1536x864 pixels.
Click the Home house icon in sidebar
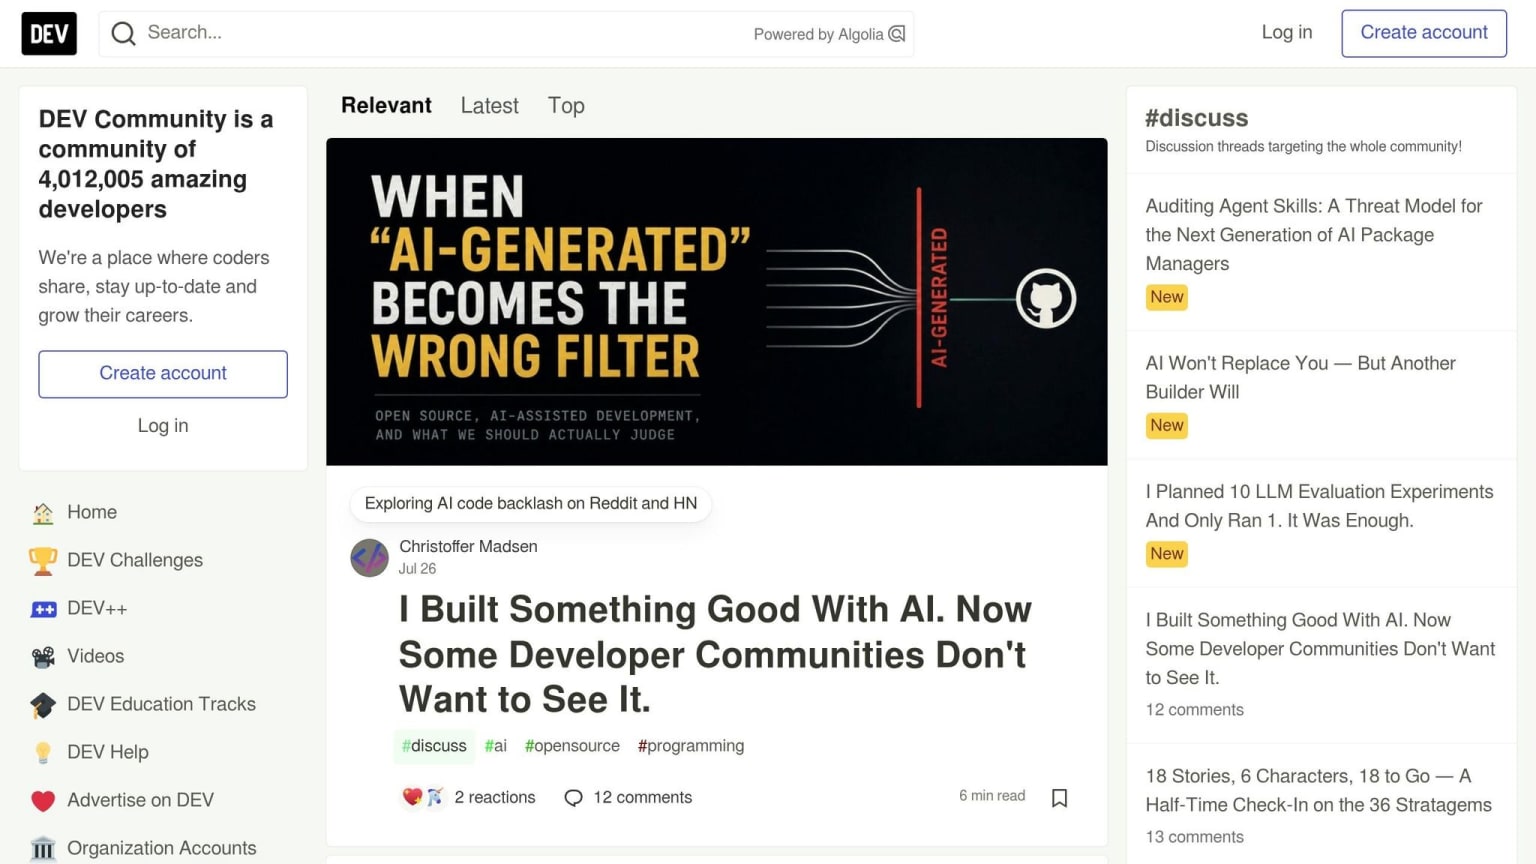click(43, 513)
